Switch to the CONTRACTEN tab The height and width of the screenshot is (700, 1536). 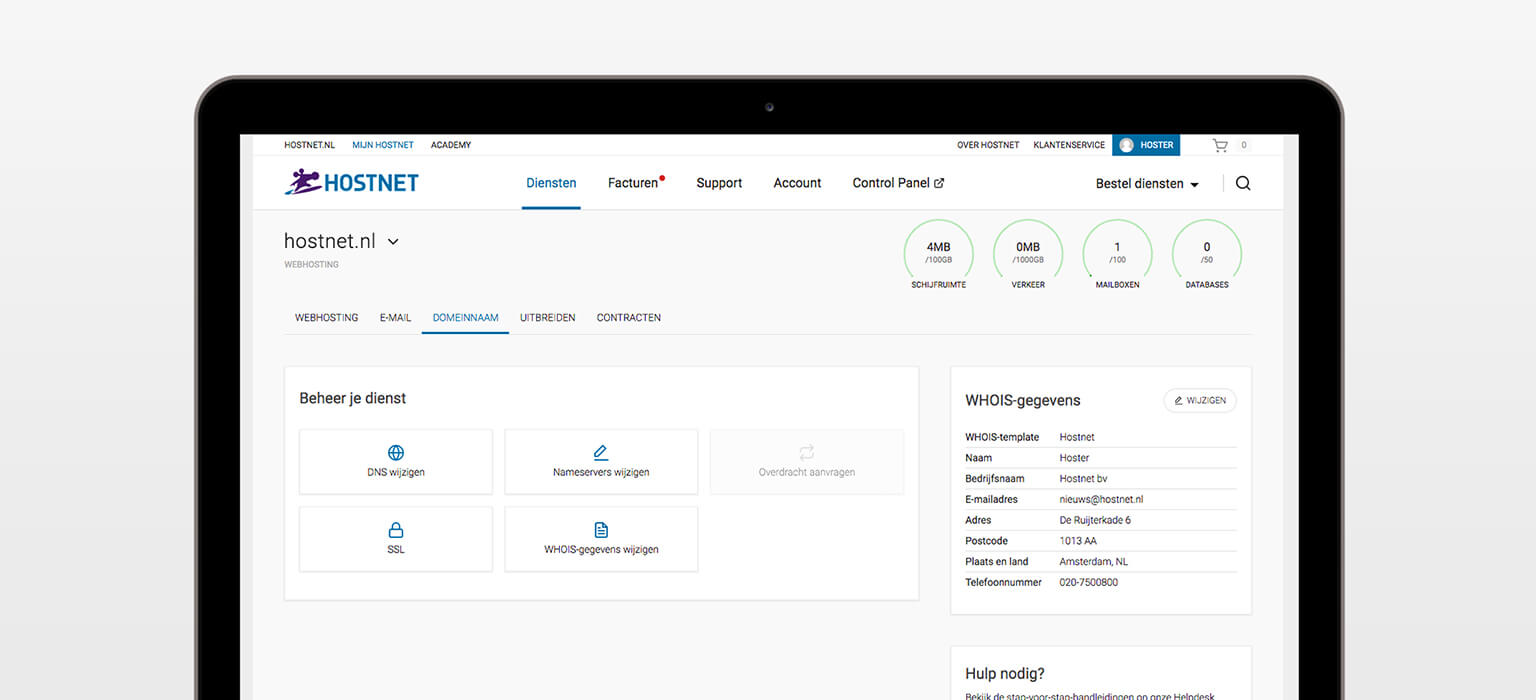point(628,318)
